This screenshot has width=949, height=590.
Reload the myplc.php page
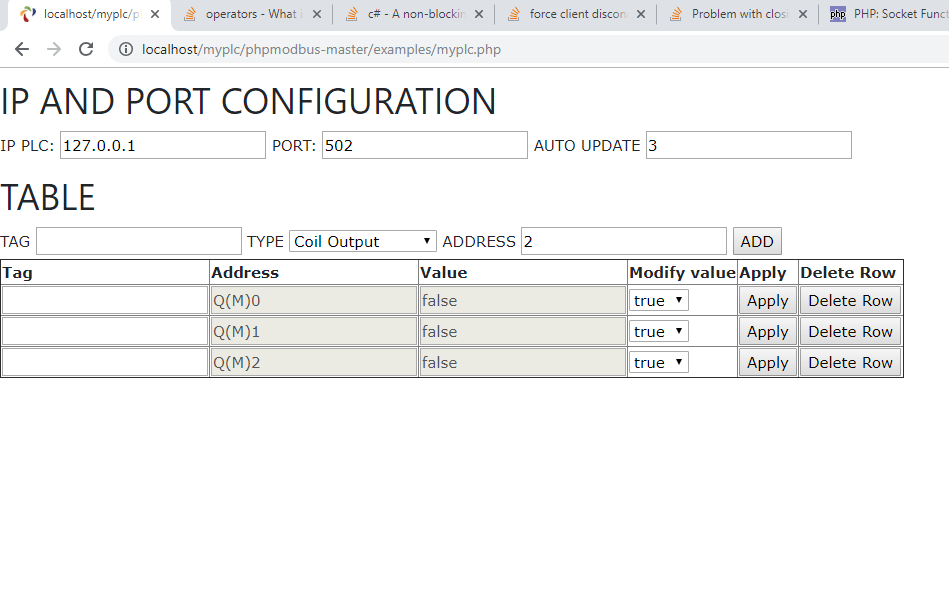coord(86,48)
